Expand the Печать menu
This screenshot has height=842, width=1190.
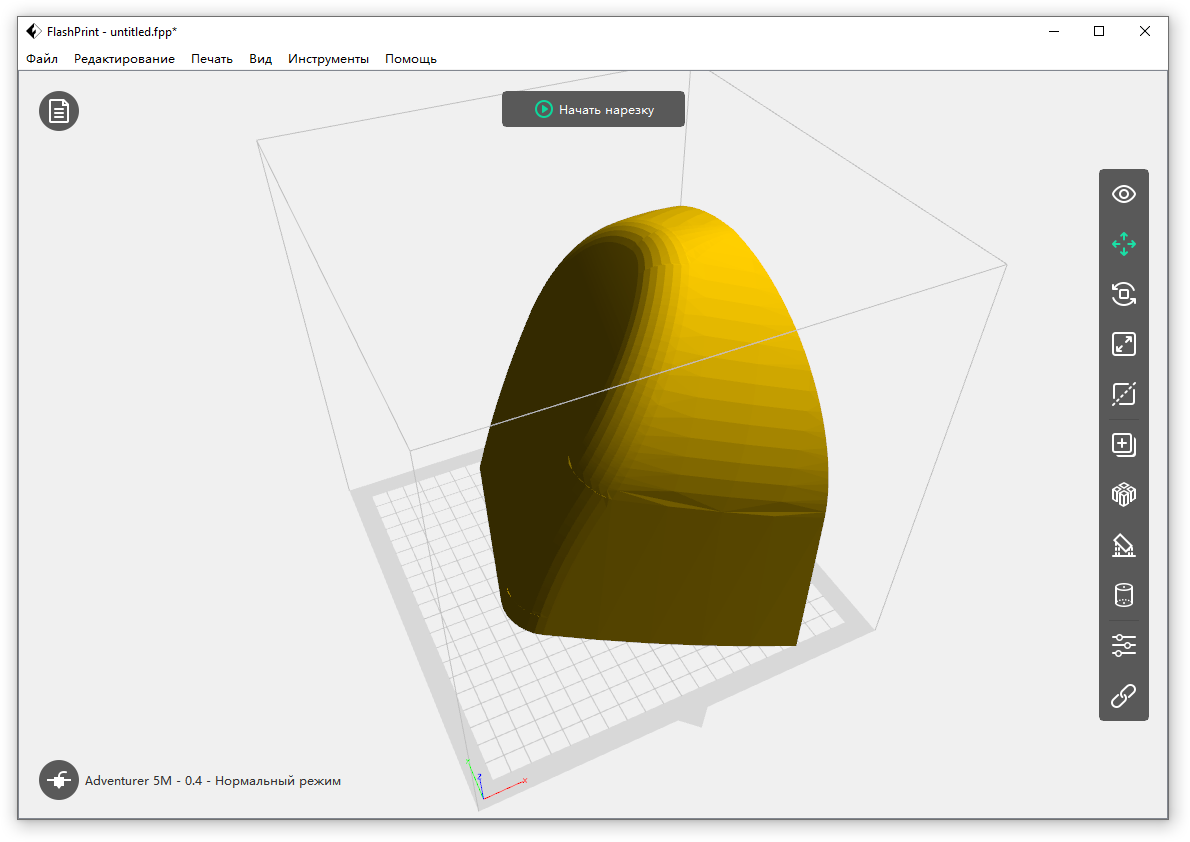click(x=212, y=59)
